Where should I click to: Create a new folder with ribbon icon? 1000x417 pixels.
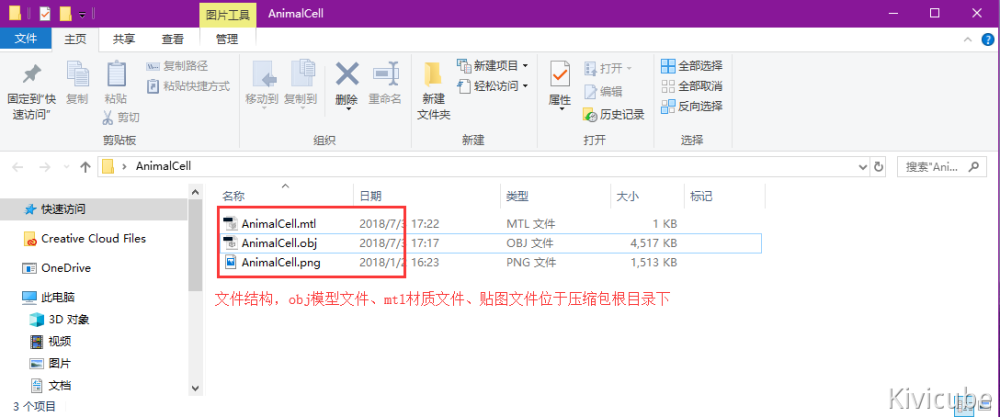pyautogui.click(x=433, y=76)
